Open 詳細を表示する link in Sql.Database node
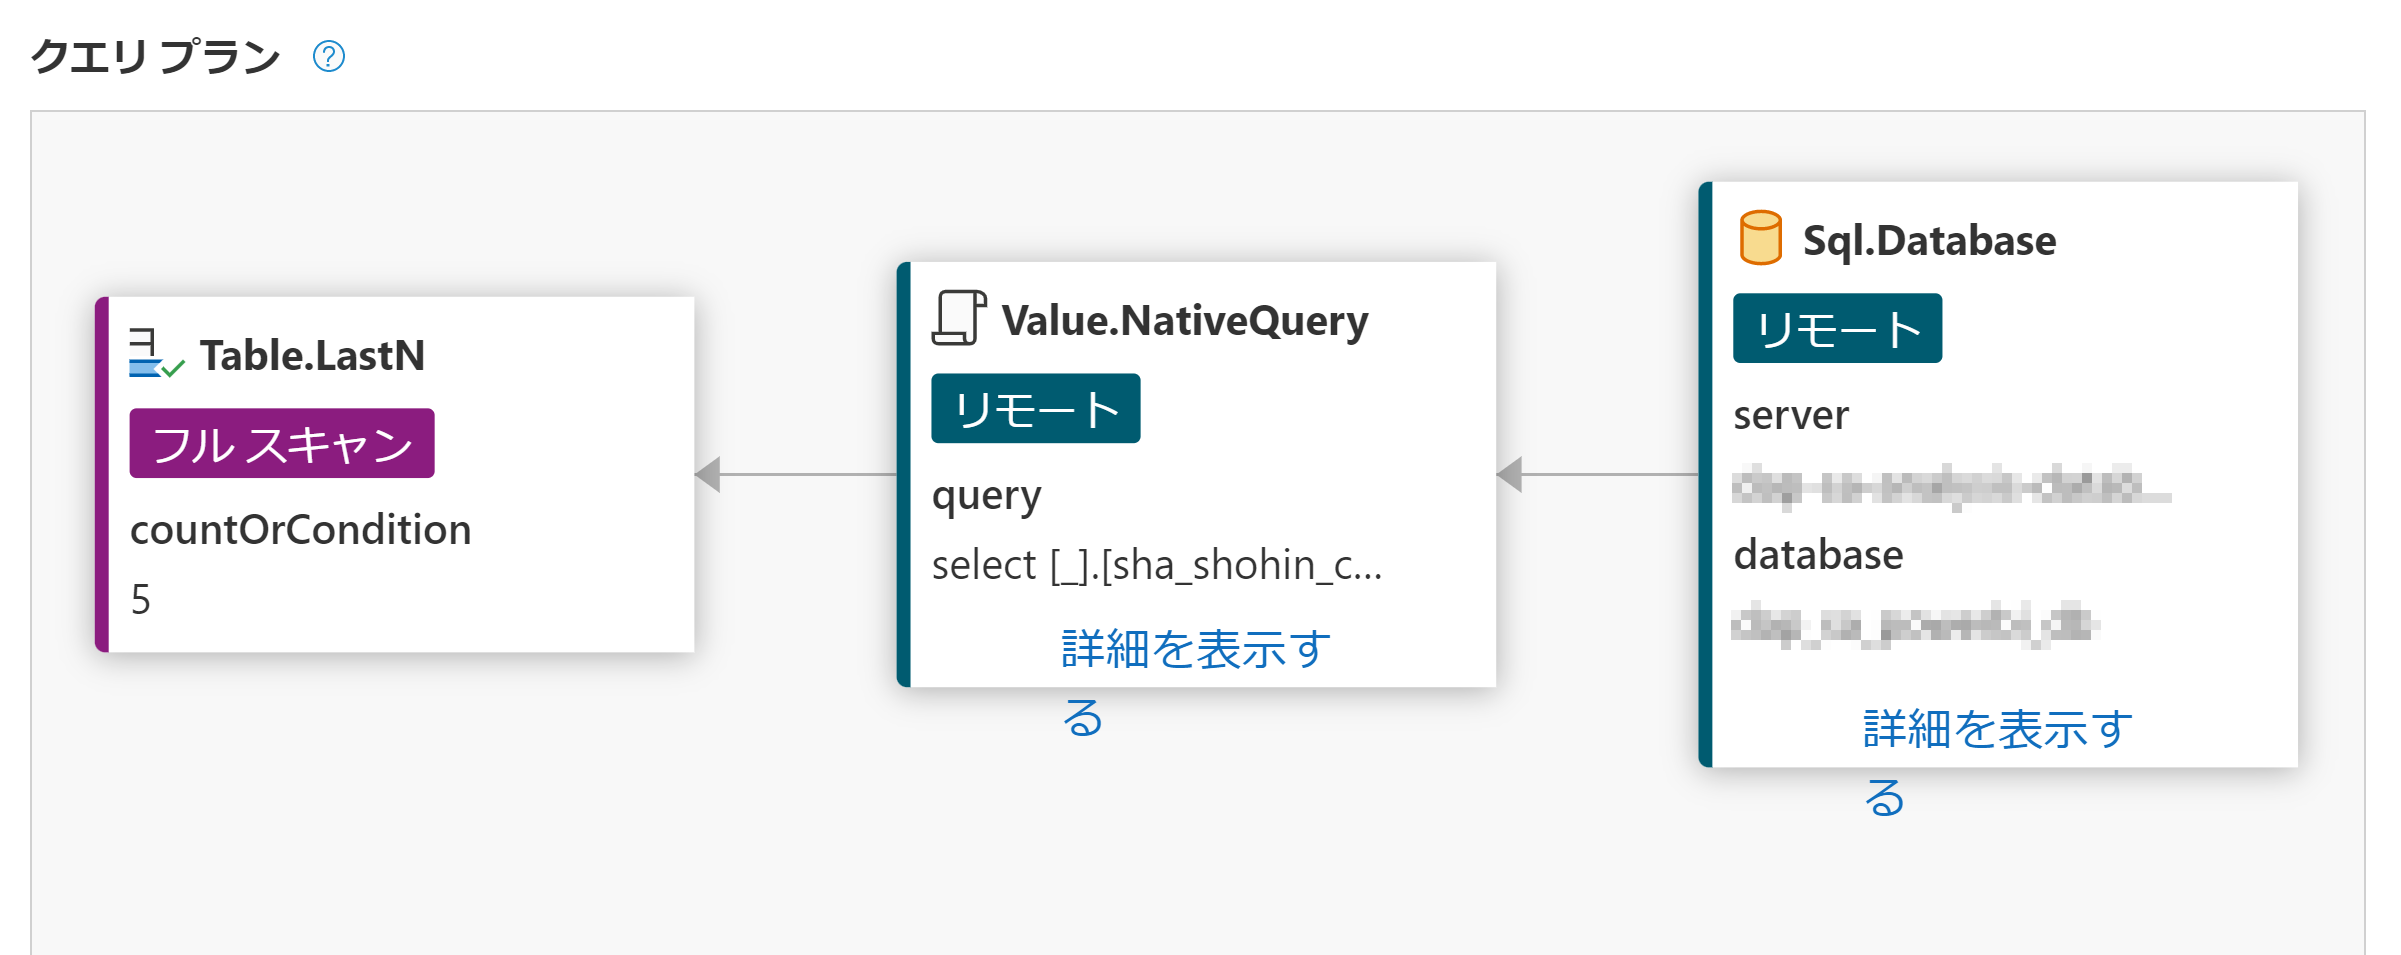Image resolution: width=2401 pixels, height=955 pixels. (1997, 730)
